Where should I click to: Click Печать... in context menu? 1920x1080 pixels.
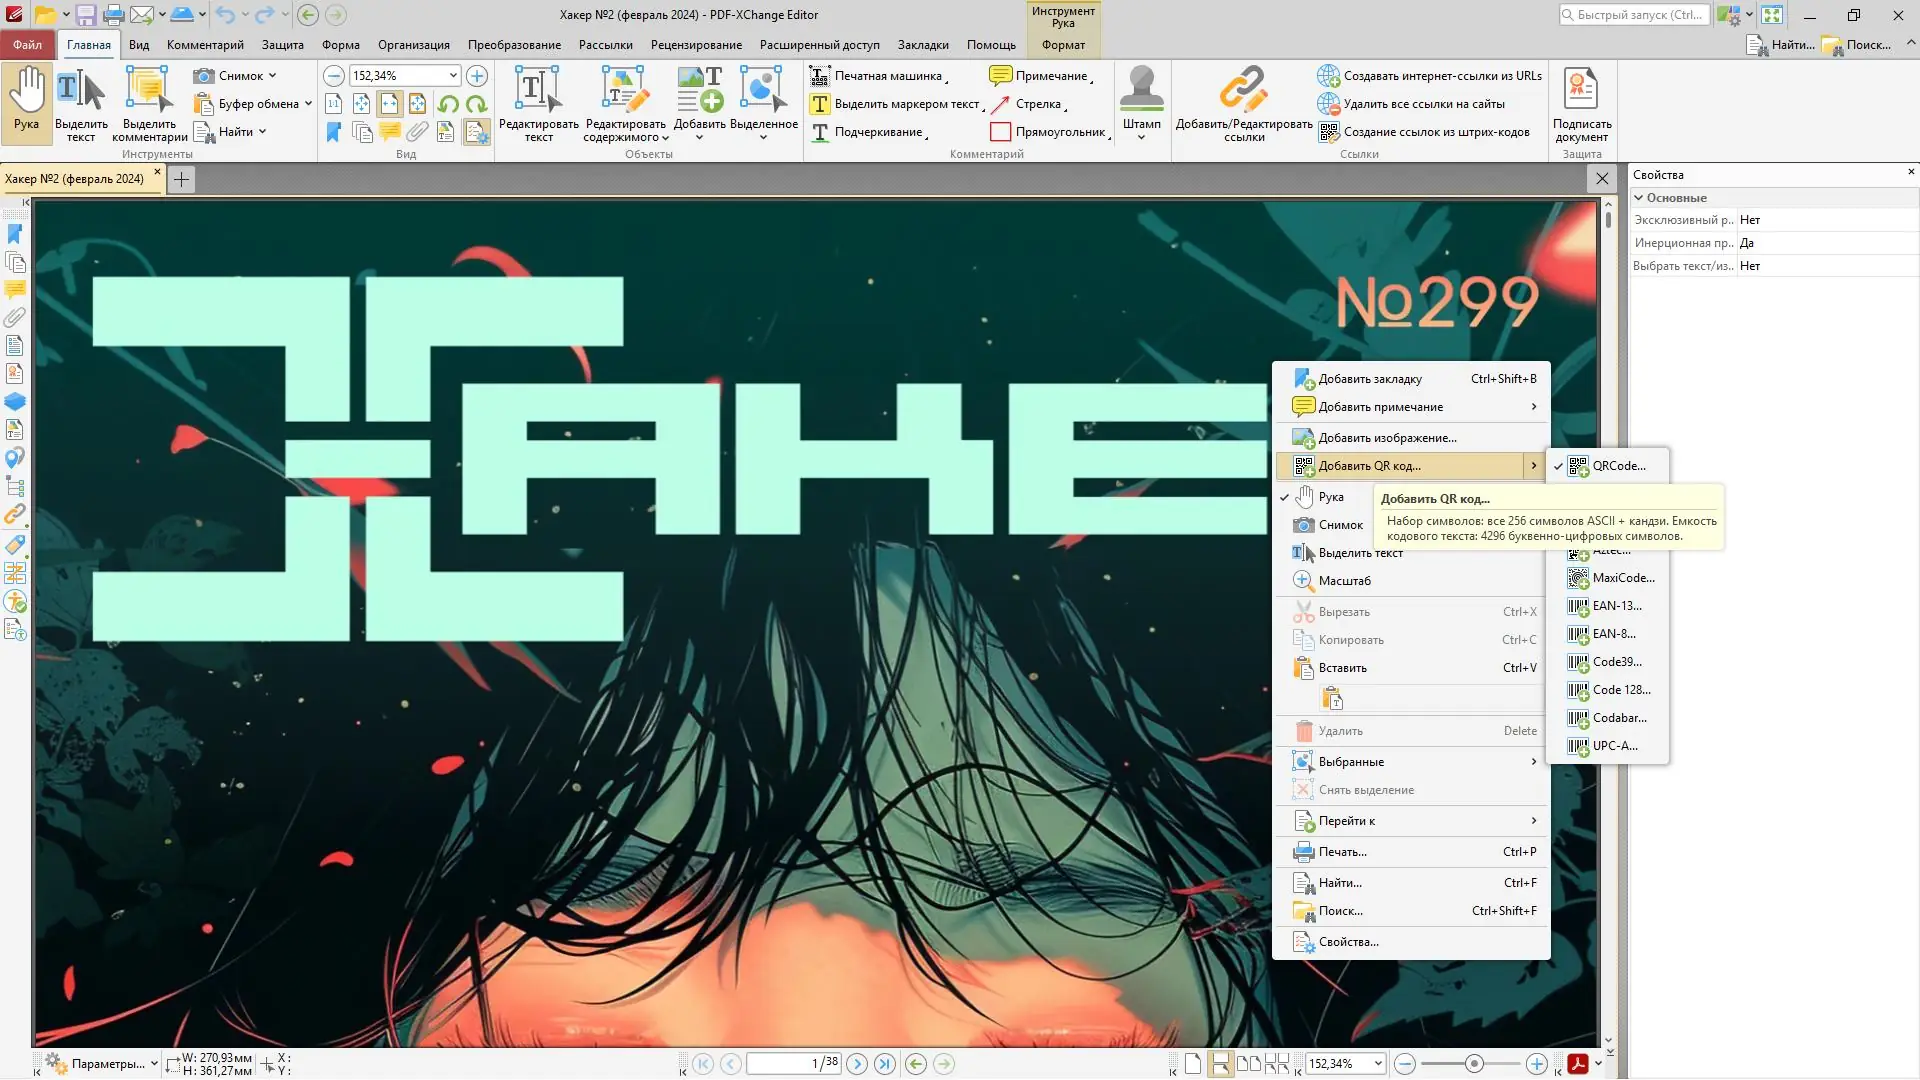click(x=1342, y=852)
